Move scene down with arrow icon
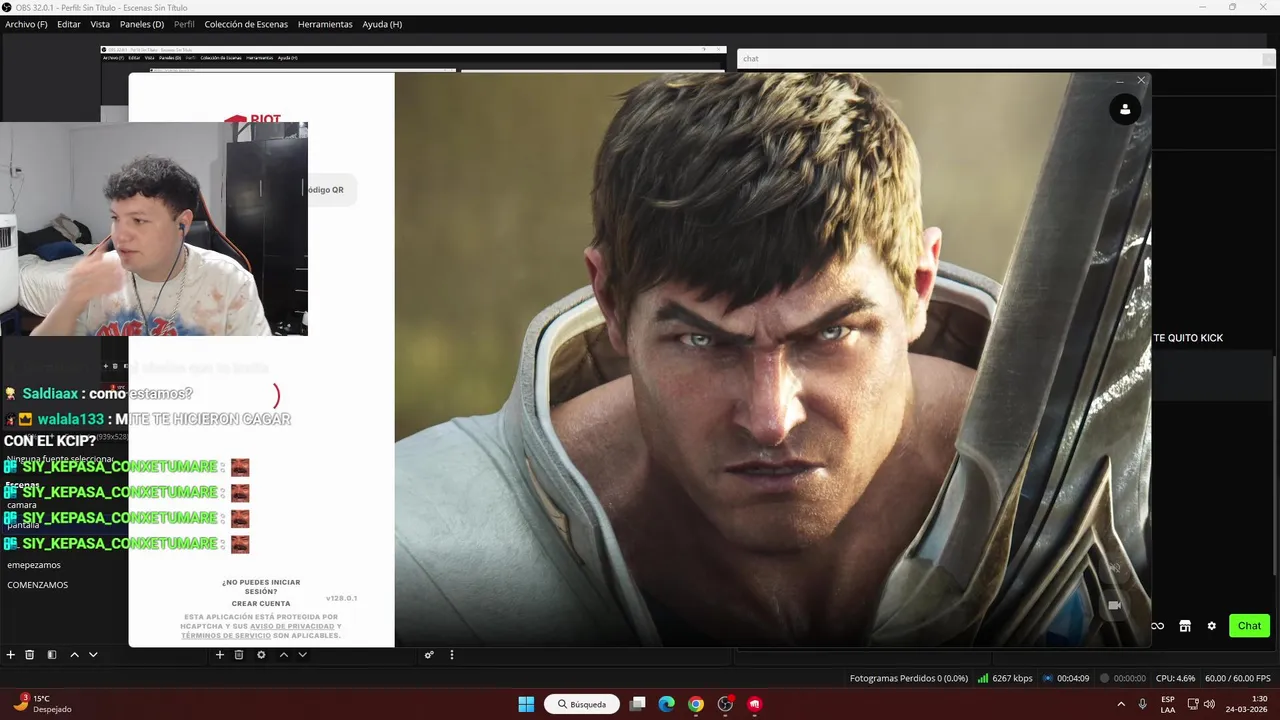The height and width of the screenshot is (720, 1280). 93,655
